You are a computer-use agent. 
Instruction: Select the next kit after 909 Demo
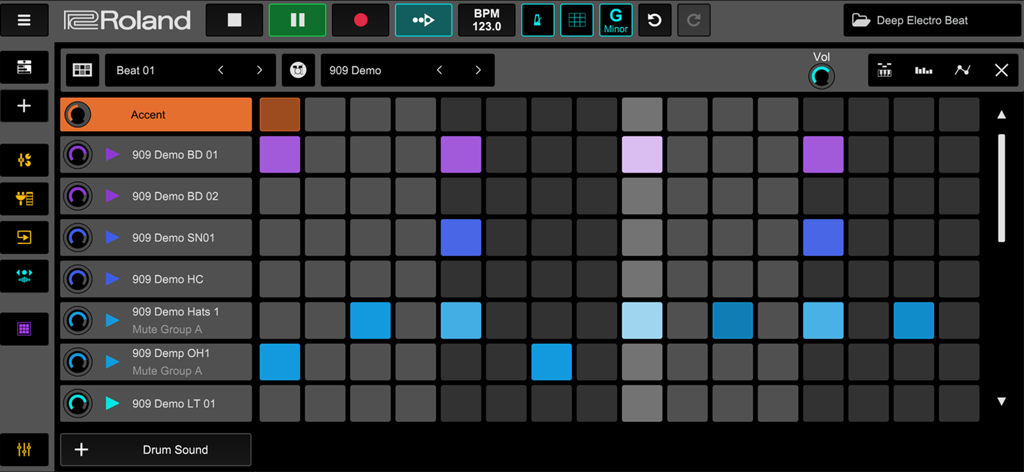[x=478, y=70]
